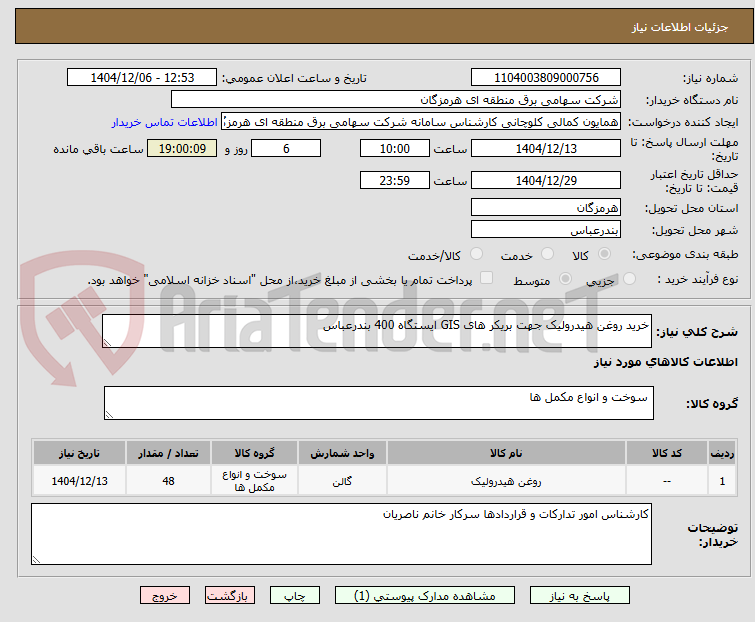Viewport: 755px width, 622px height.
Task: Click the validity time 23:59 field
Action: tap(395, 181)
